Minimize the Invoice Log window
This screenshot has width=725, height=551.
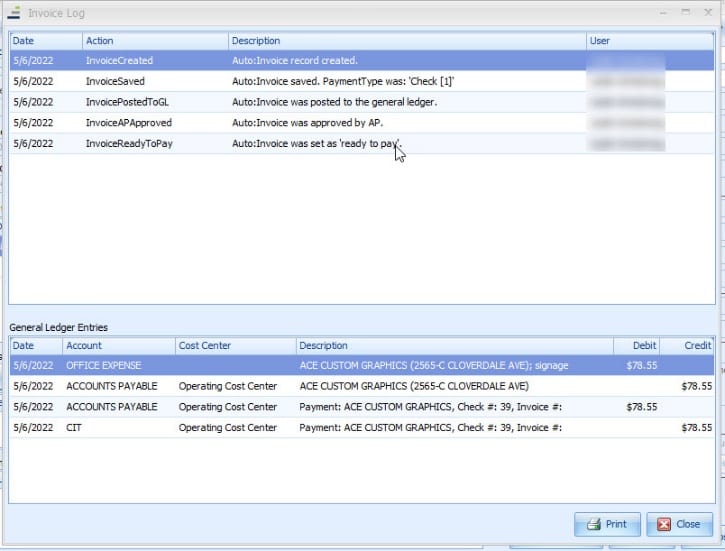(x=664, y=12)
